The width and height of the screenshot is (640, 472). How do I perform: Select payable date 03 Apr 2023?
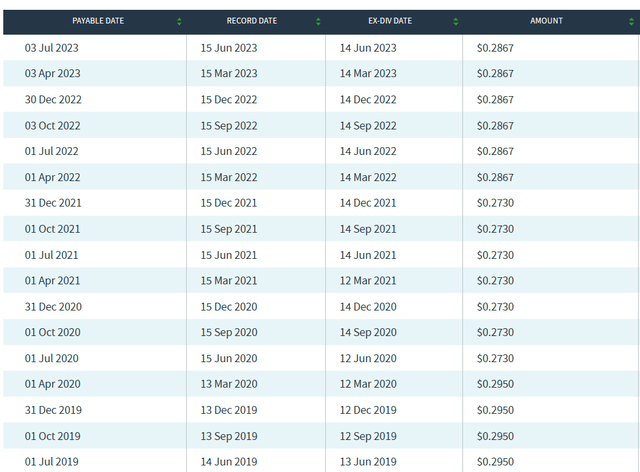point(52,73)
